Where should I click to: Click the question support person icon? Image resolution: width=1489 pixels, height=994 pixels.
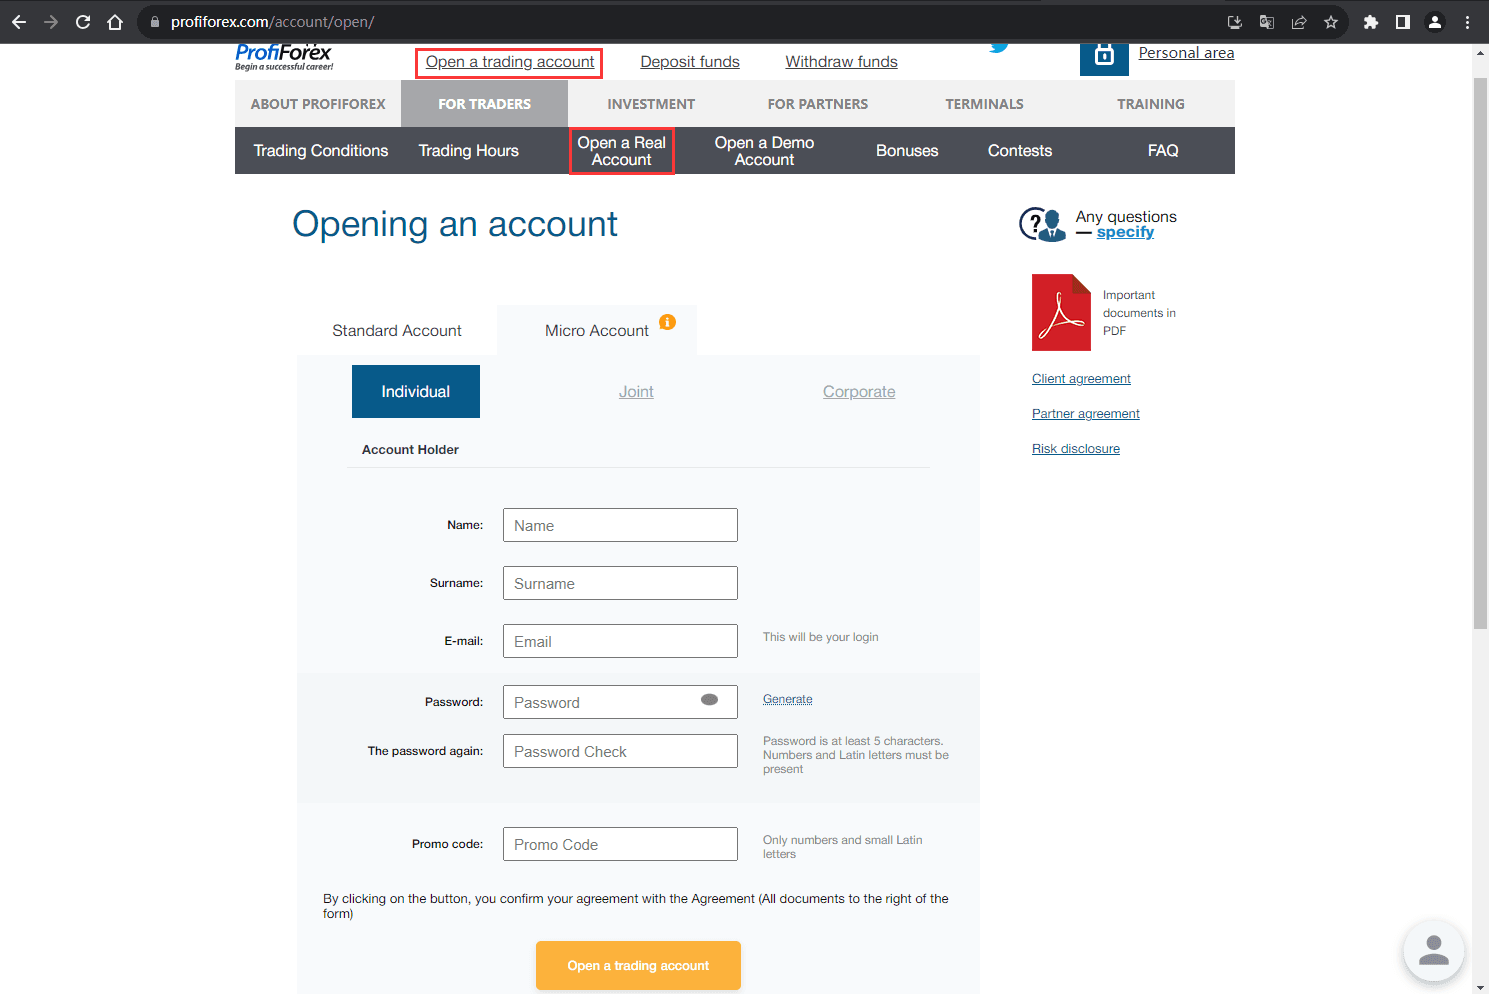point(1042,224)
